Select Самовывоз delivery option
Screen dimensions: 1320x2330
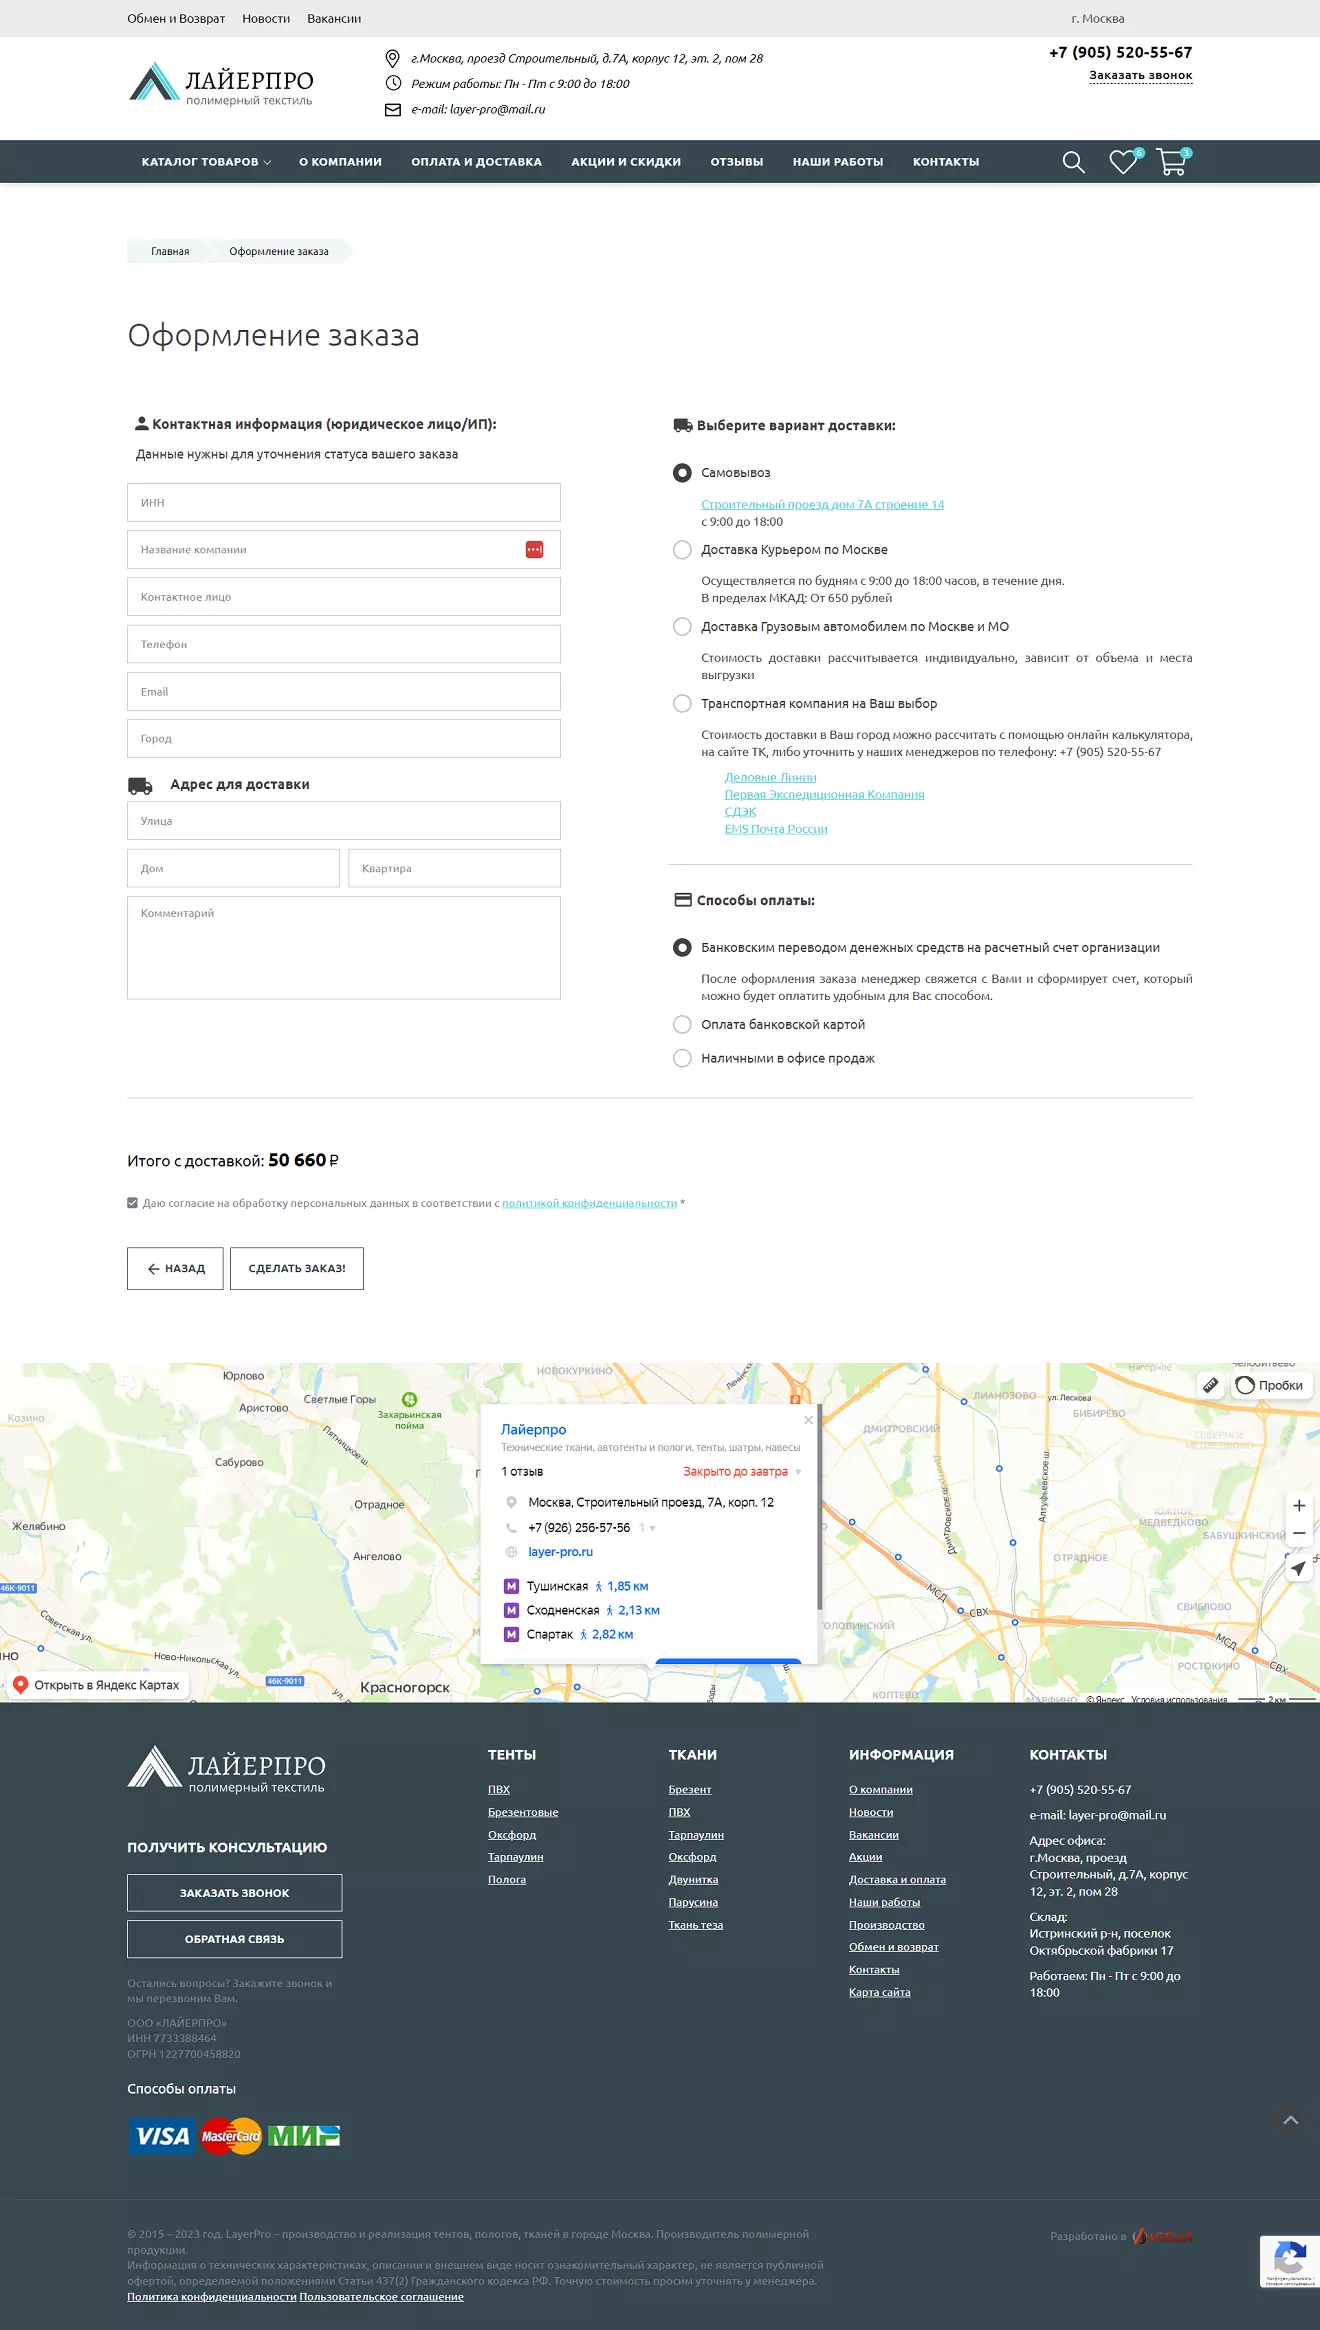tap(682, 473)
